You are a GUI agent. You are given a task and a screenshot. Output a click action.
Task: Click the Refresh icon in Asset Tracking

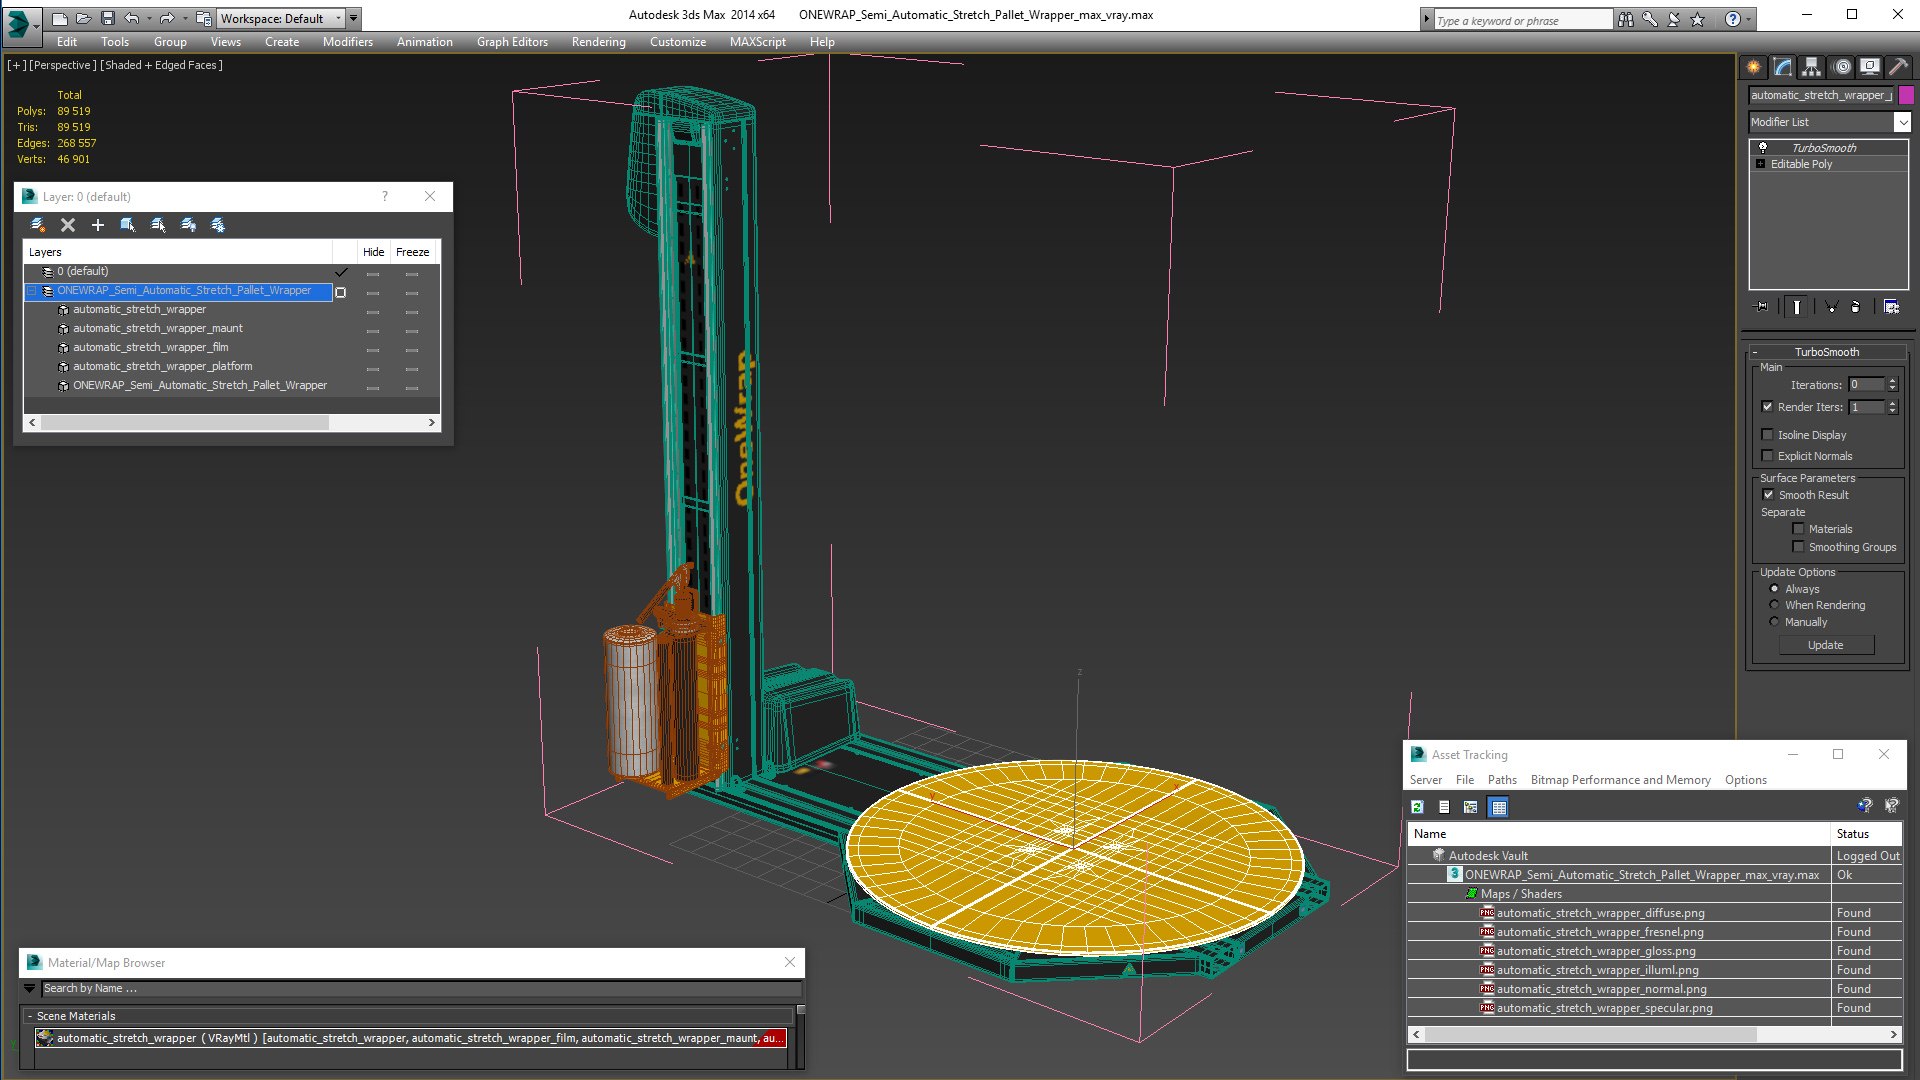[1417, 807]
